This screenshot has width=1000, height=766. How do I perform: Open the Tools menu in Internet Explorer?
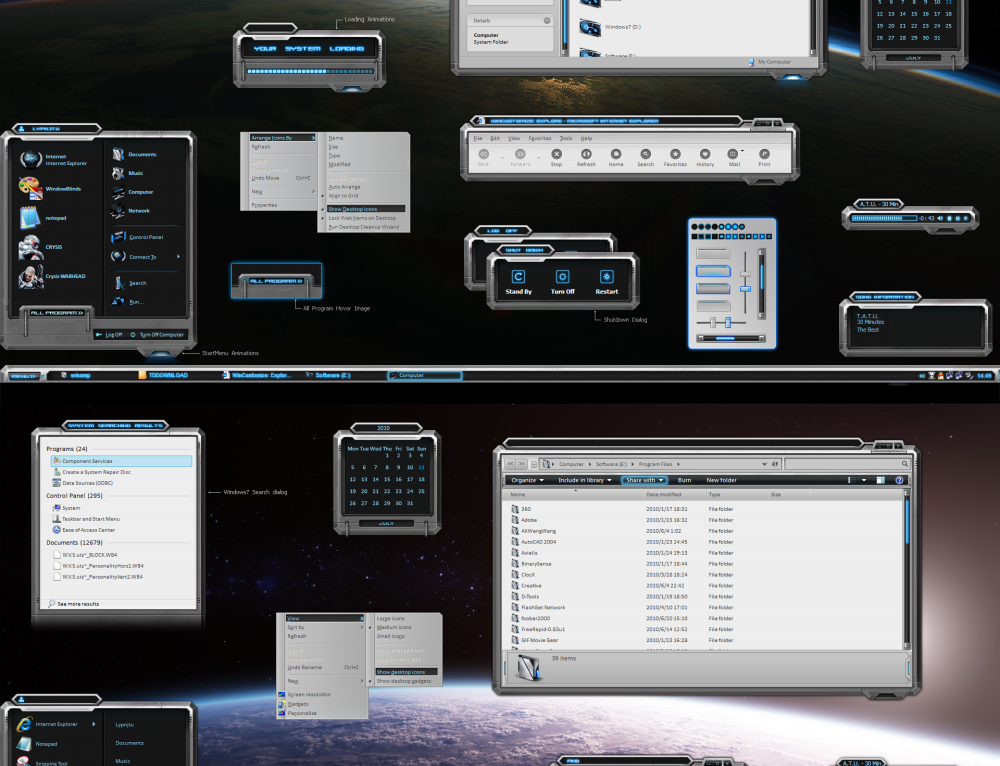point(566,138)
